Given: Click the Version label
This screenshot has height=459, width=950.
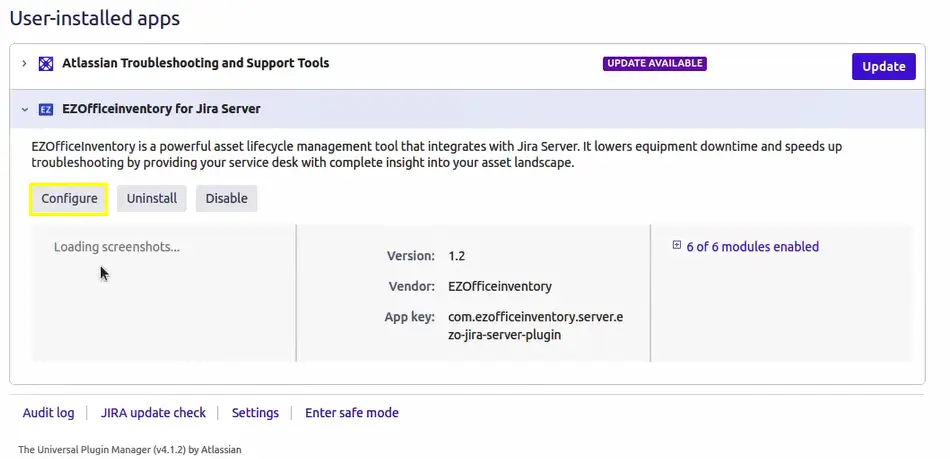Looking at the screenshot, I should [411, 256].
